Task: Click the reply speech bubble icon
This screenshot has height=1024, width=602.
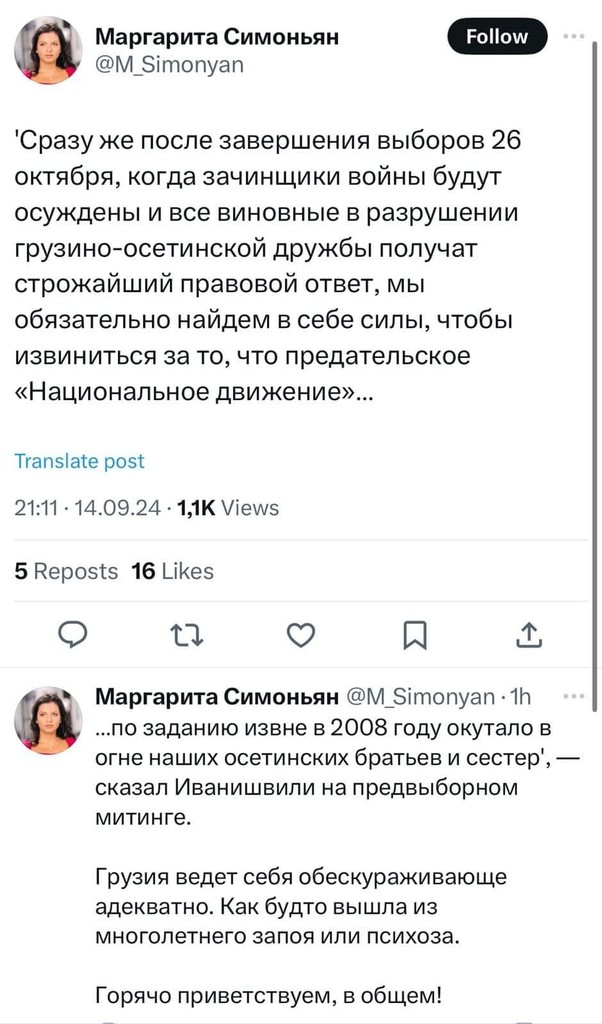Action: (72, 634)
